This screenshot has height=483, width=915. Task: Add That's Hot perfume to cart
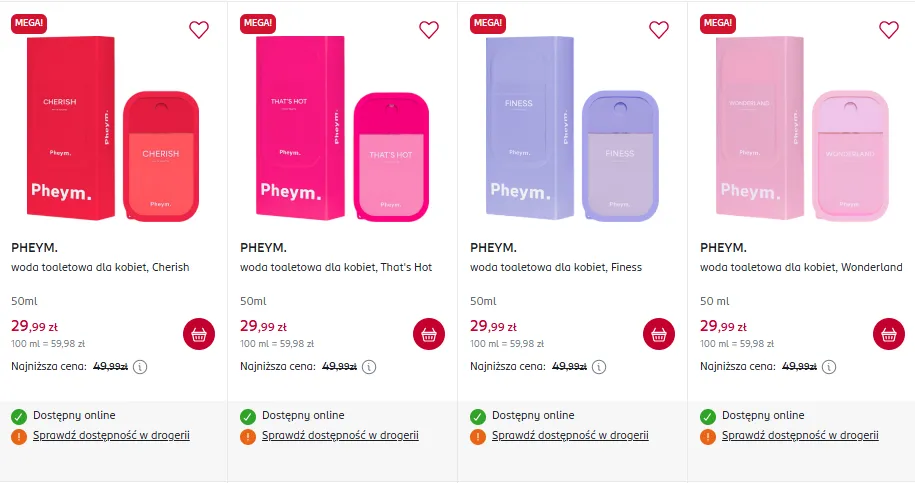click(x=429, y=334)
